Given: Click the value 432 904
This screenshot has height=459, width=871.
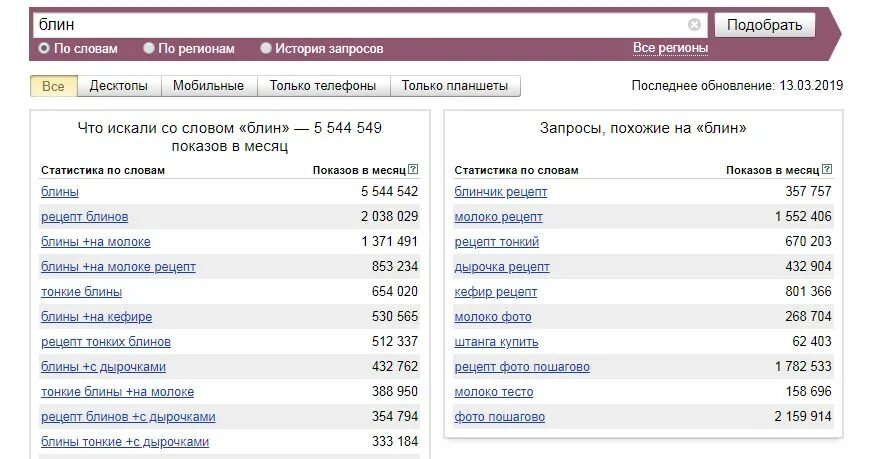Looking at the screenshot, I should (808, 266).
